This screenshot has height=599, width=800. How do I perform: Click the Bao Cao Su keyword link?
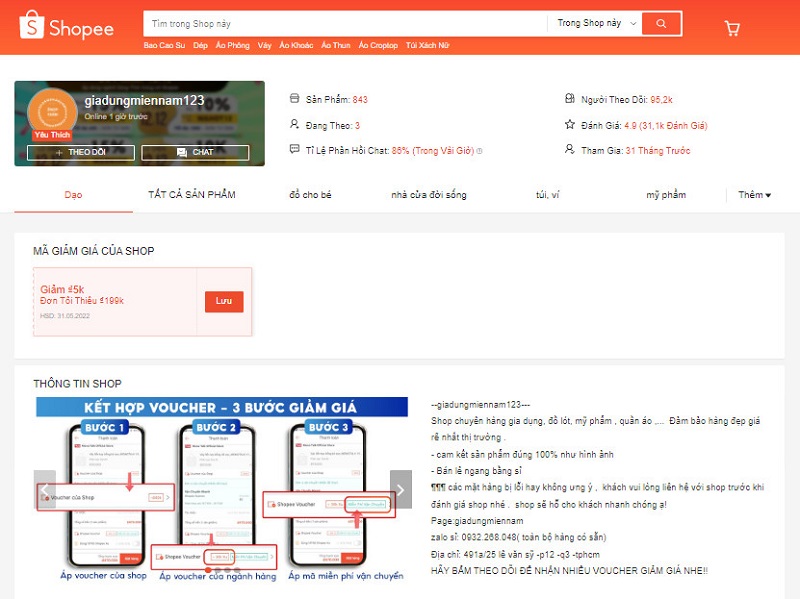(x=165, y=46)
